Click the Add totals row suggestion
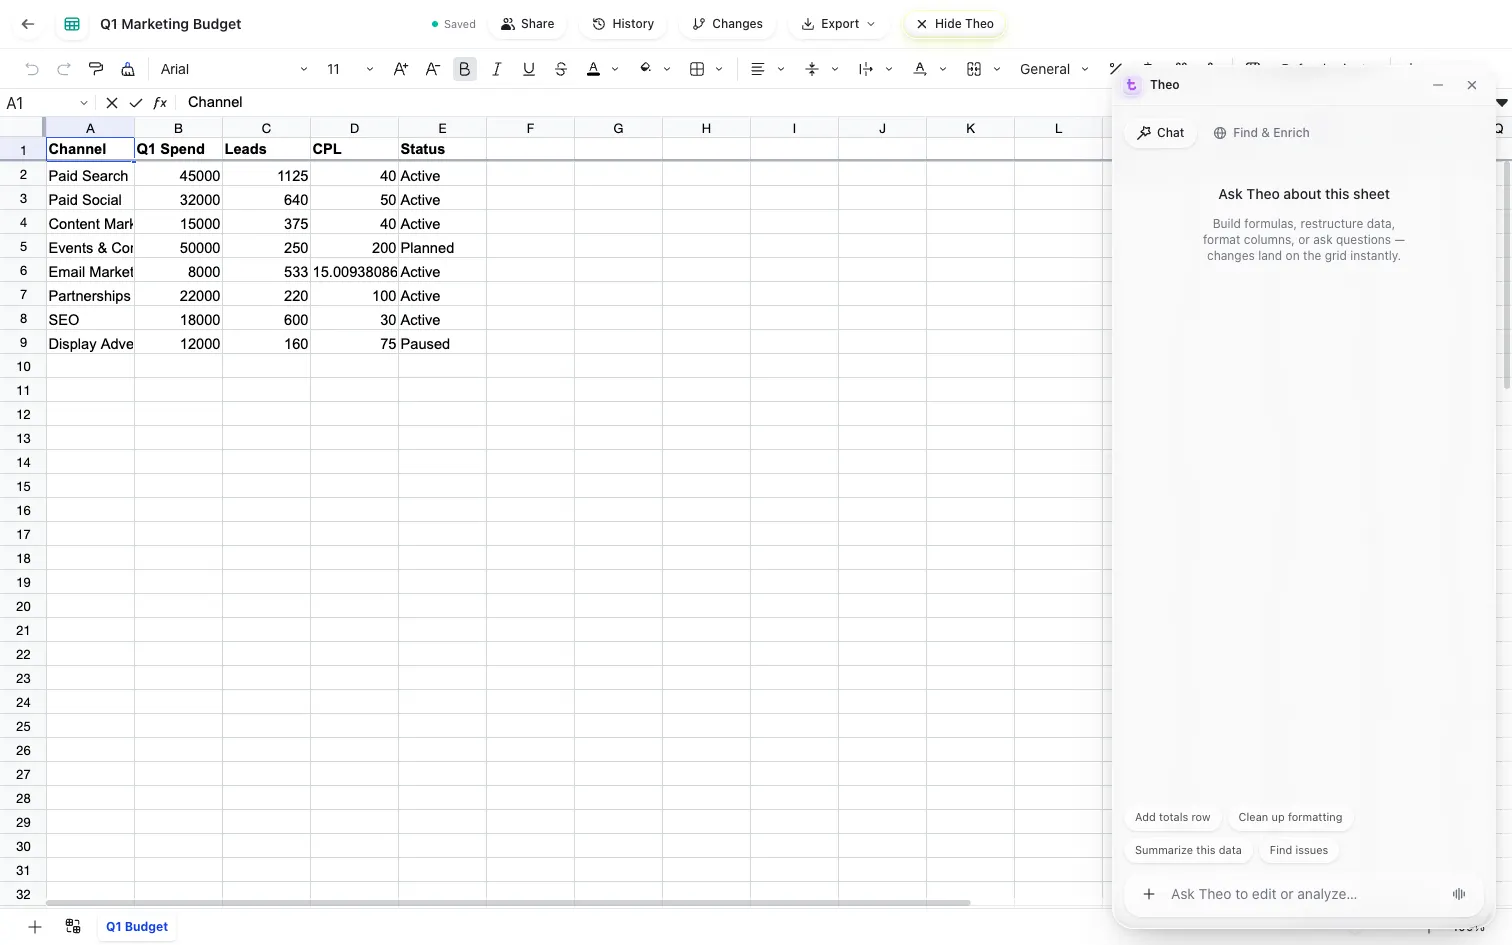Viewport: 1512px width, 945px height. click(1172, 817)
